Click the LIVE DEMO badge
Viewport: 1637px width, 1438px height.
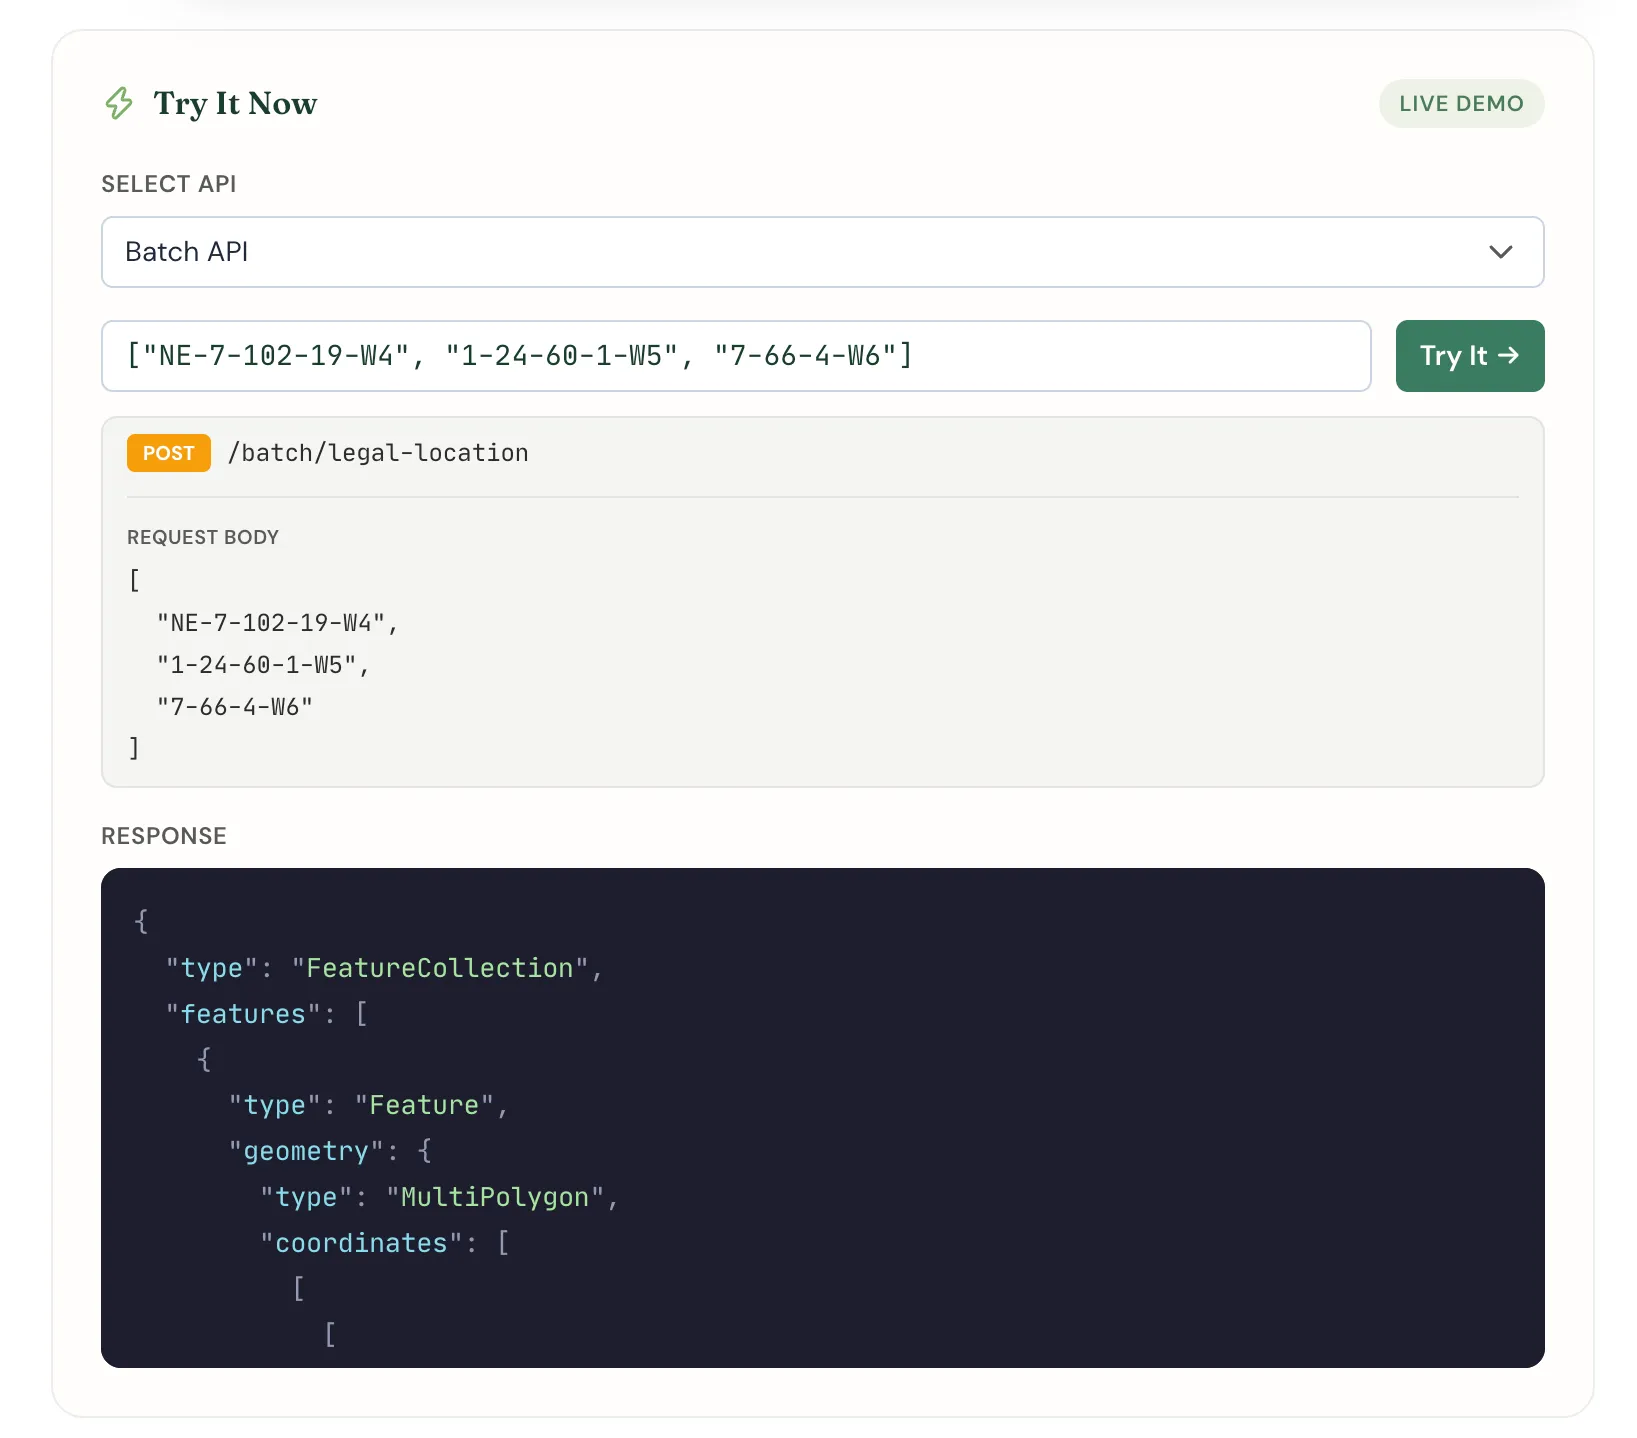(1461, 104)
